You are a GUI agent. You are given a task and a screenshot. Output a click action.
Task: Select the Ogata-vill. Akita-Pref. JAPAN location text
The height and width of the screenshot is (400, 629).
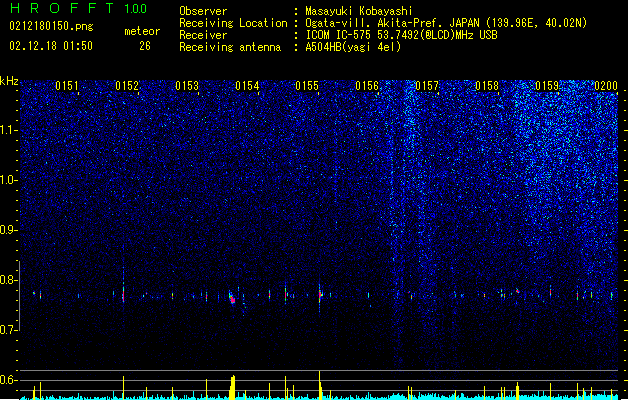[446, 23]
